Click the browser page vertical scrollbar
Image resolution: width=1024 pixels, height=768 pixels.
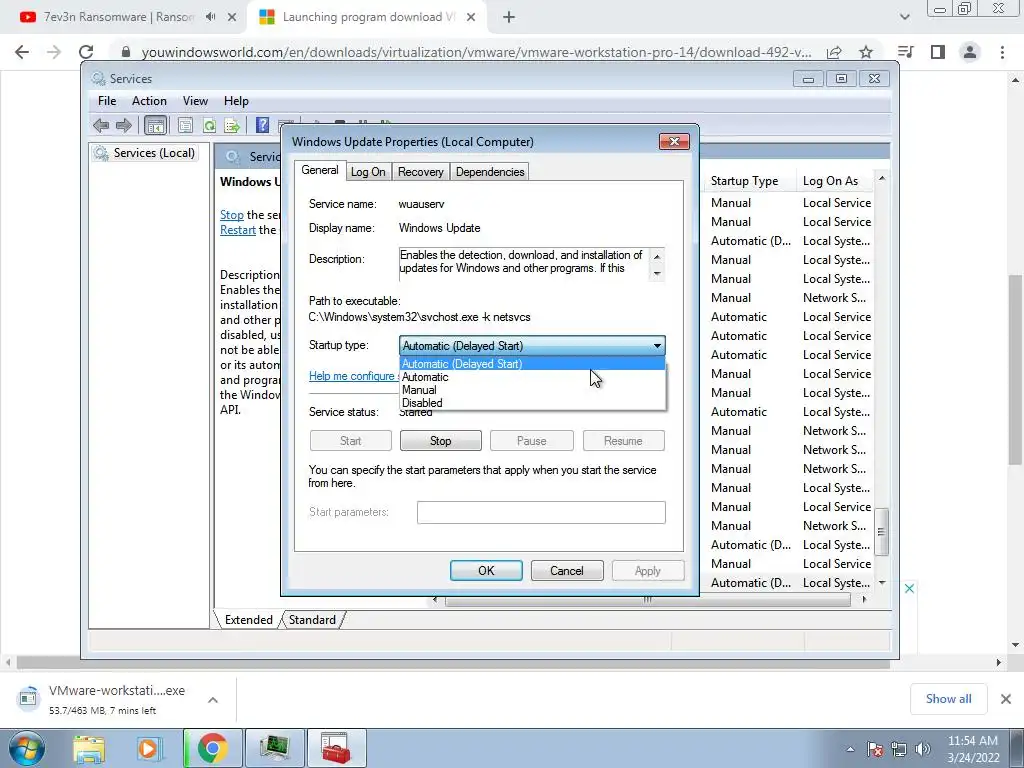pos(1016,370)
